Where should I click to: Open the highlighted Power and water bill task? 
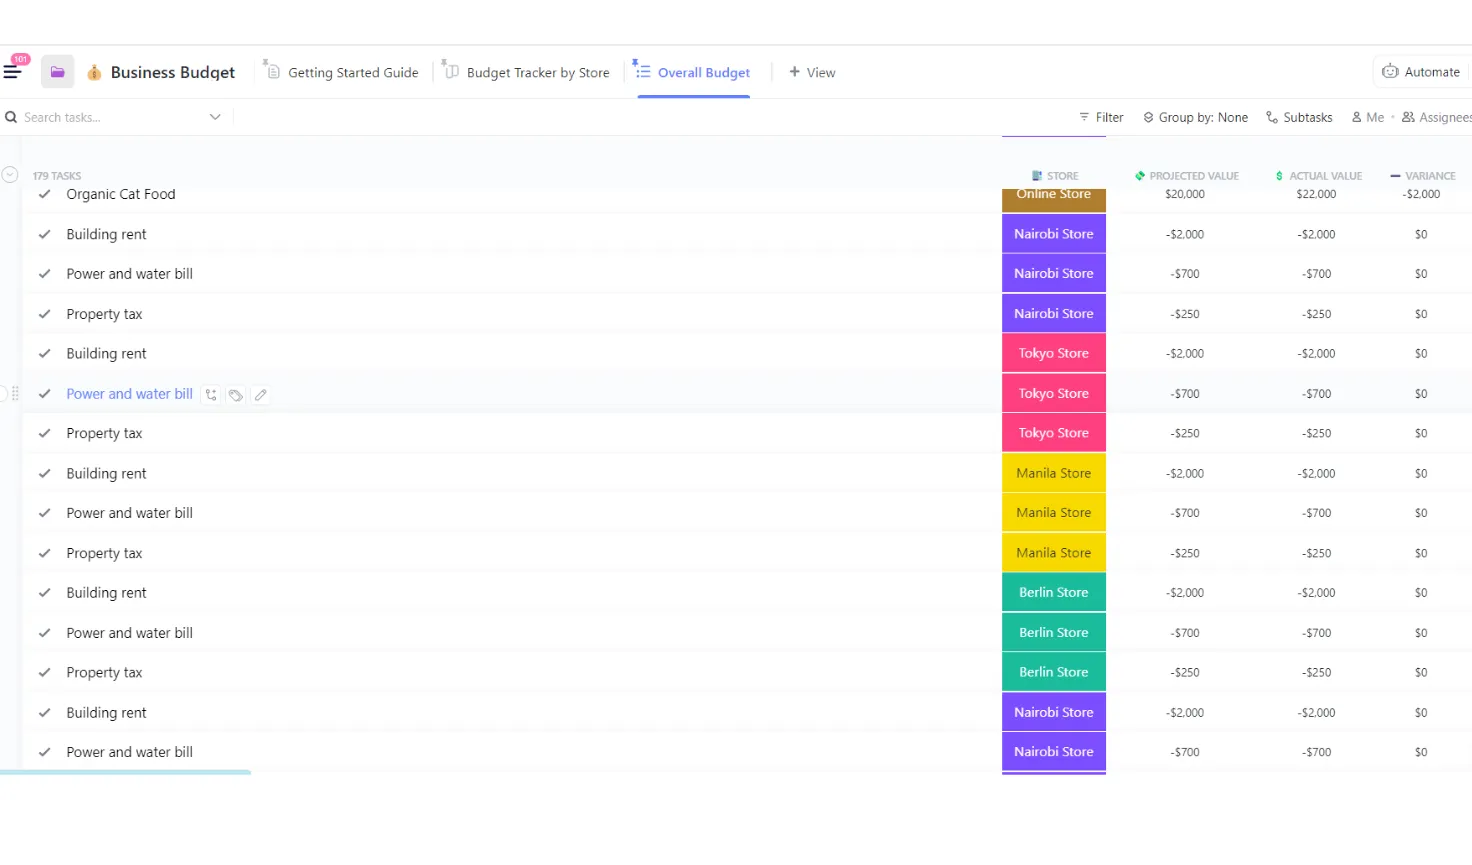click(x=129, y=394)
